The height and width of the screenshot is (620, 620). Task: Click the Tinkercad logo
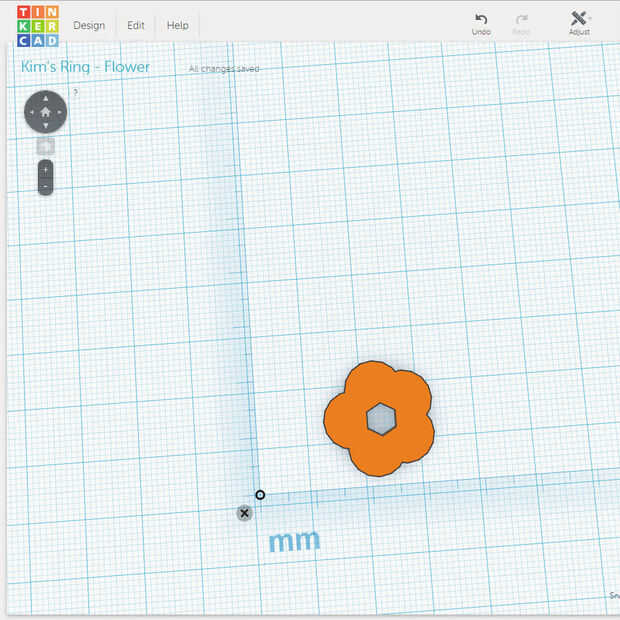click(38, 26)
